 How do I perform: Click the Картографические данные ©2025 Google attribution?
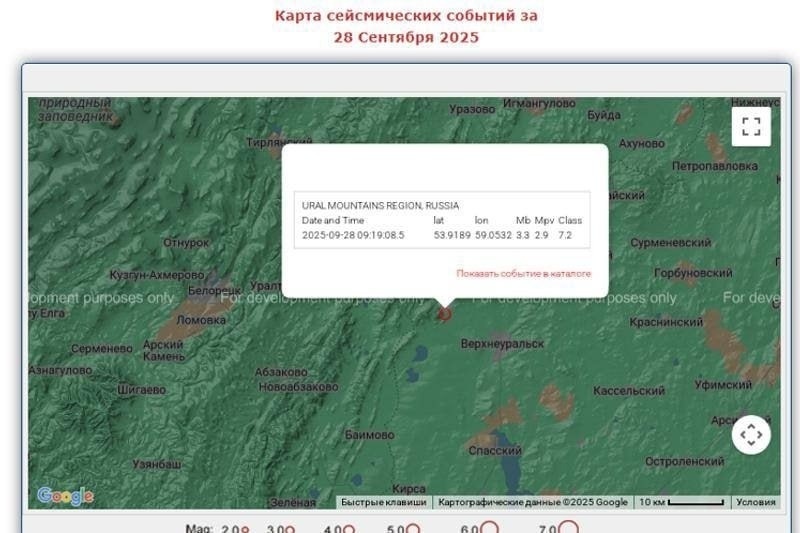pyautogui.click(x=533, y=502)
